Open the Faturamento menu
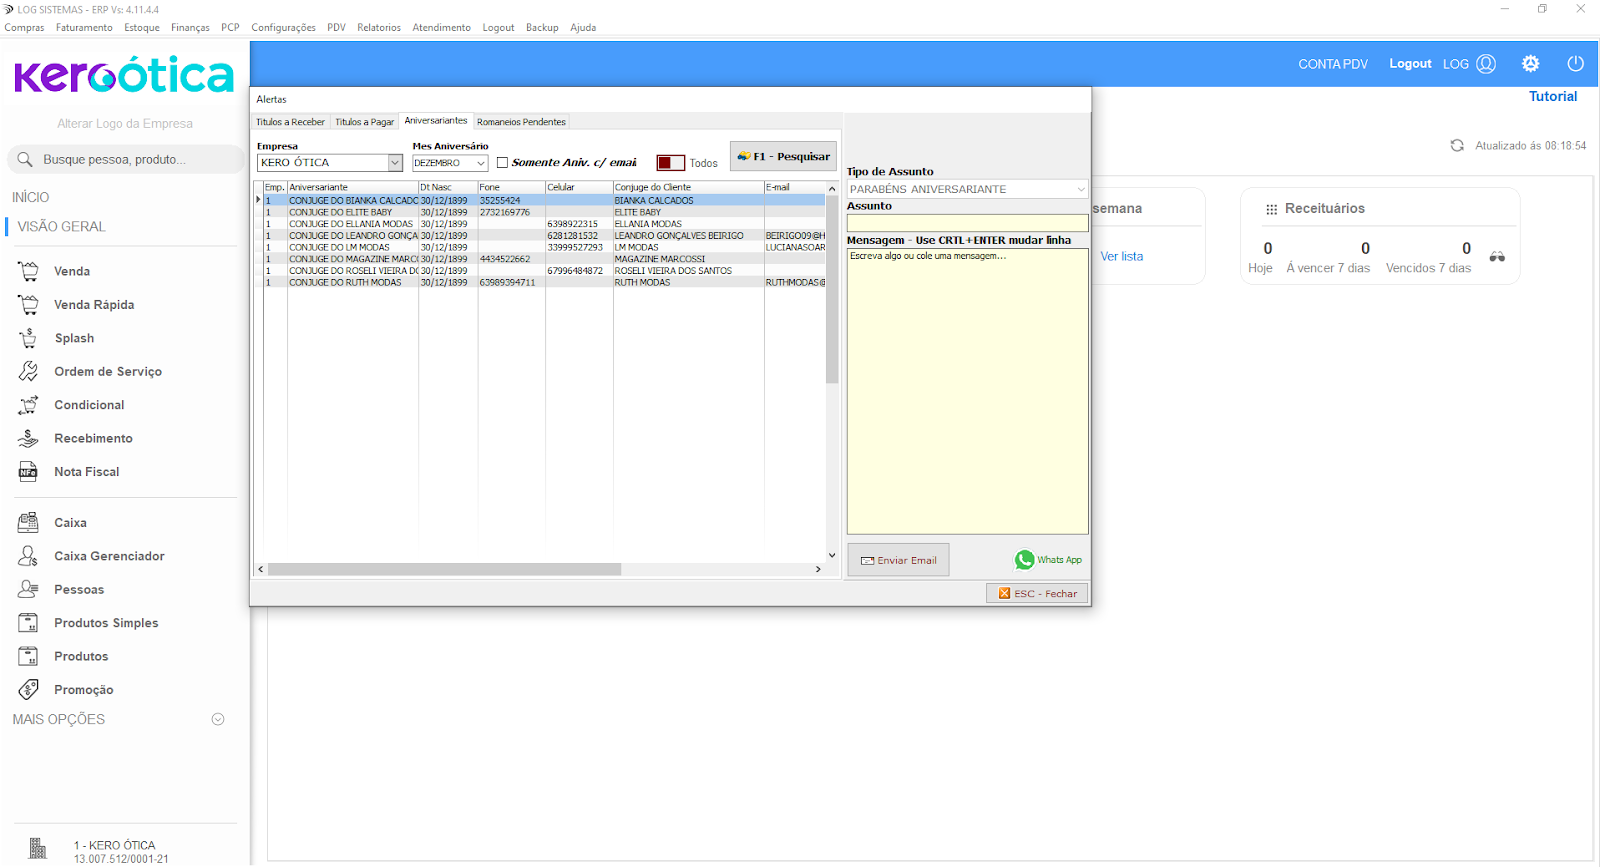The image size is (1600, 867). pyautogui.click(x=84, y=27)
